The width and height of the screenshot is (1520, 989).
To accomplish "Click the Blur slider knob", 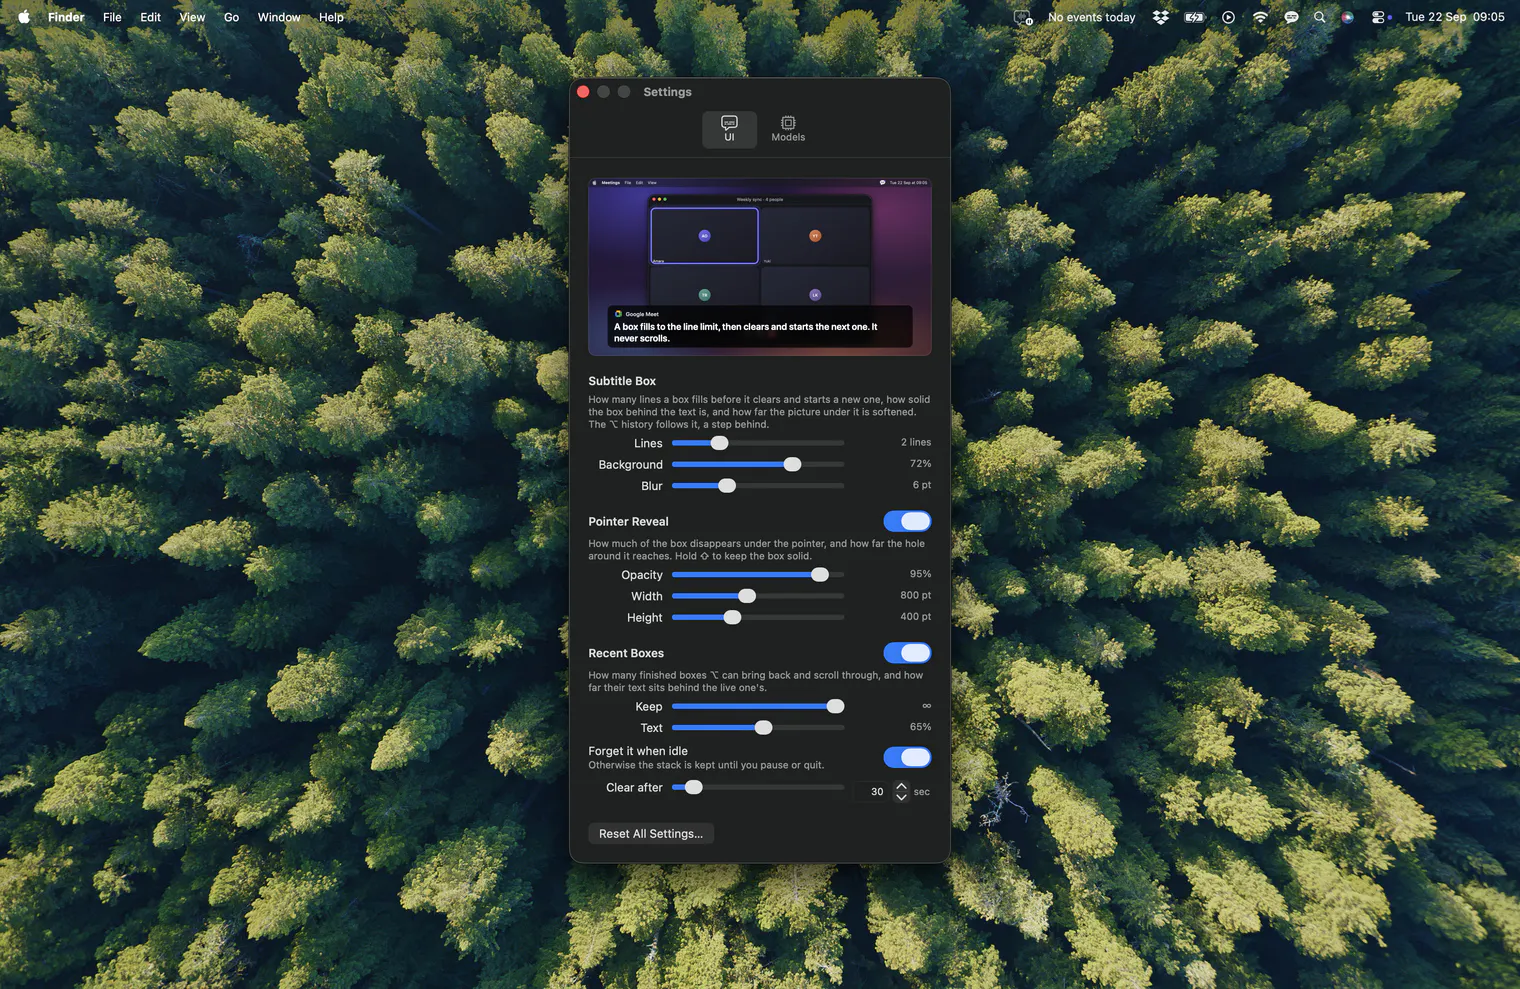I will pyautogui.click(x=727, y=485).
